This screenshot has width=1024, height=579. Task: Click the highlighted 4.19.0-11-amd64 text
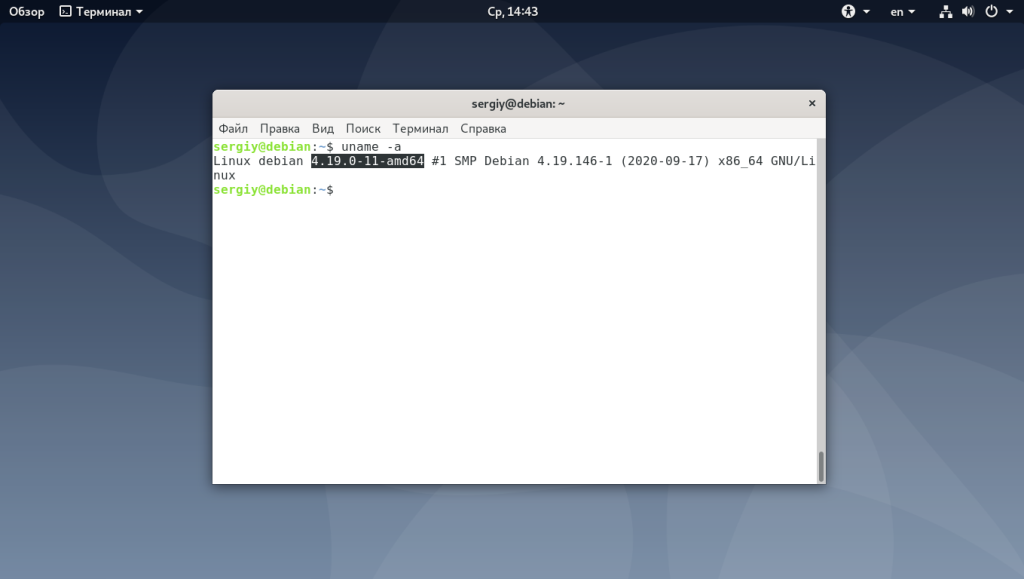click(368, 161)
